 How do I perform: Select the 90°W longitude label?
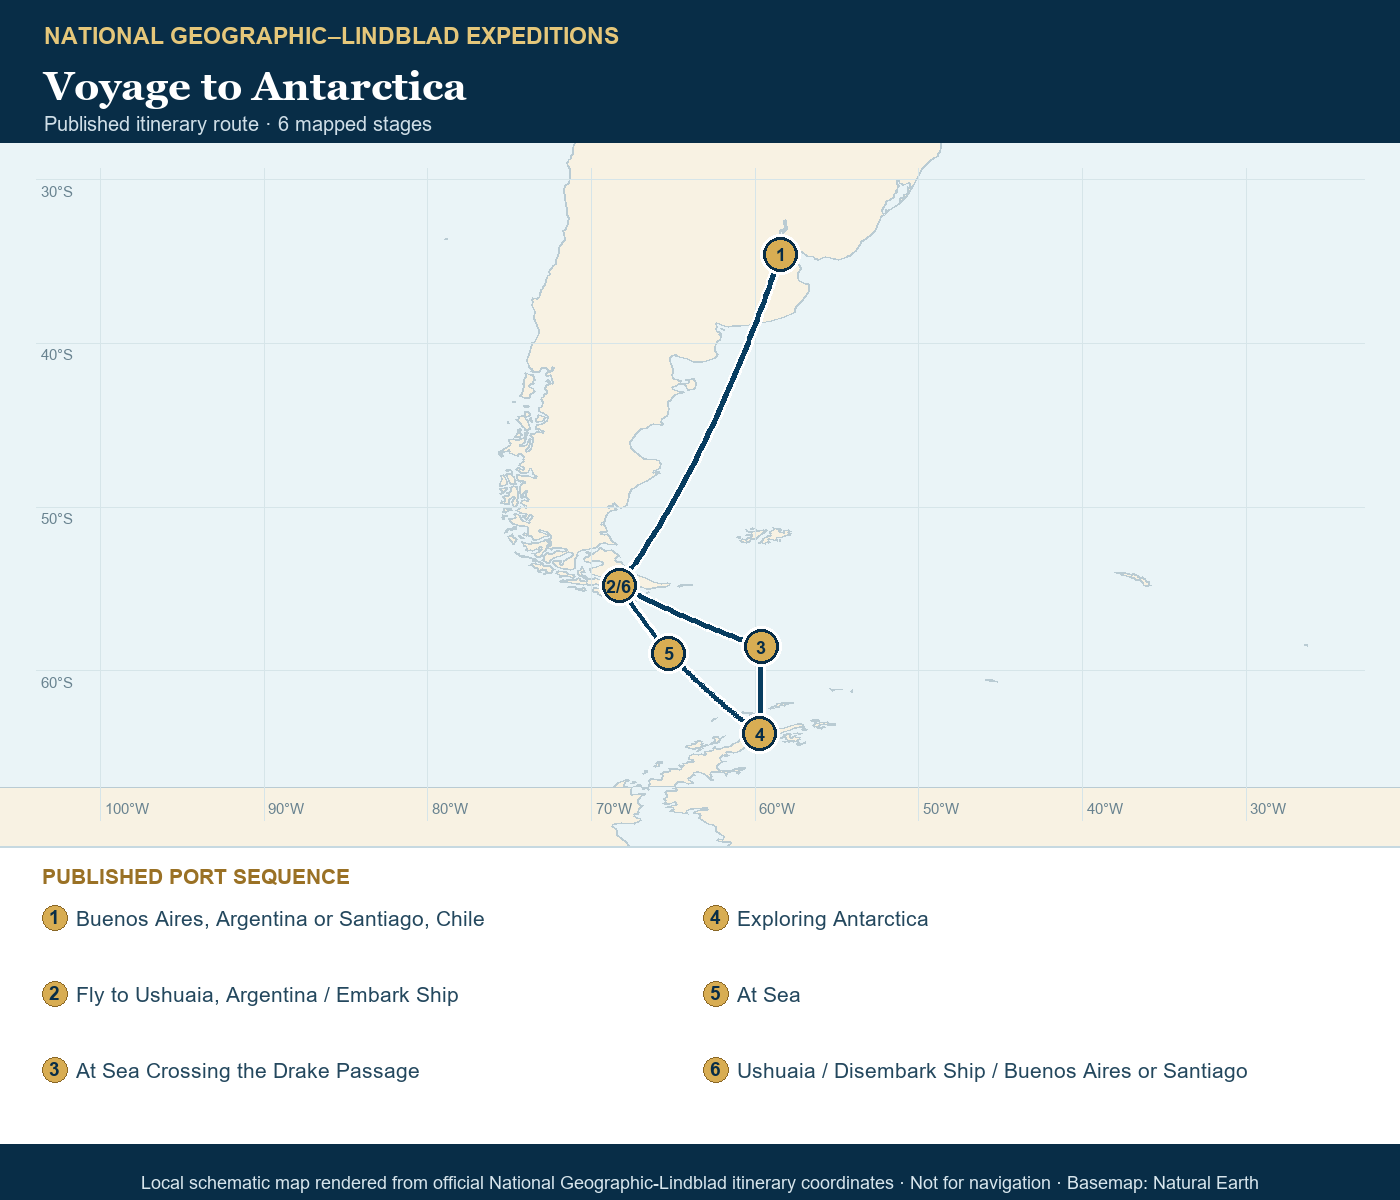coord(286,808)
